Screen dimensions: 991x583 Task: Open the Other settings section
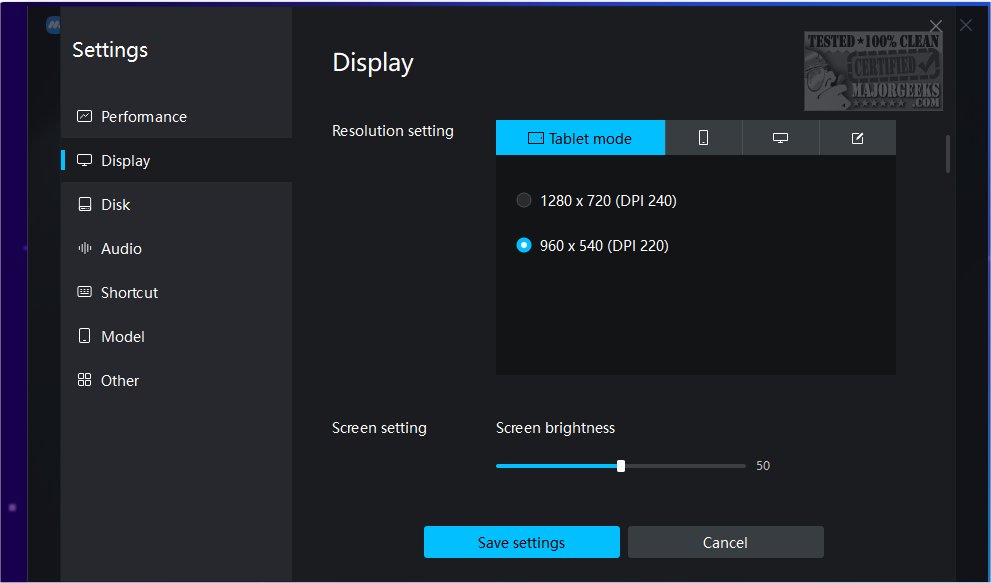pos(176,380)
